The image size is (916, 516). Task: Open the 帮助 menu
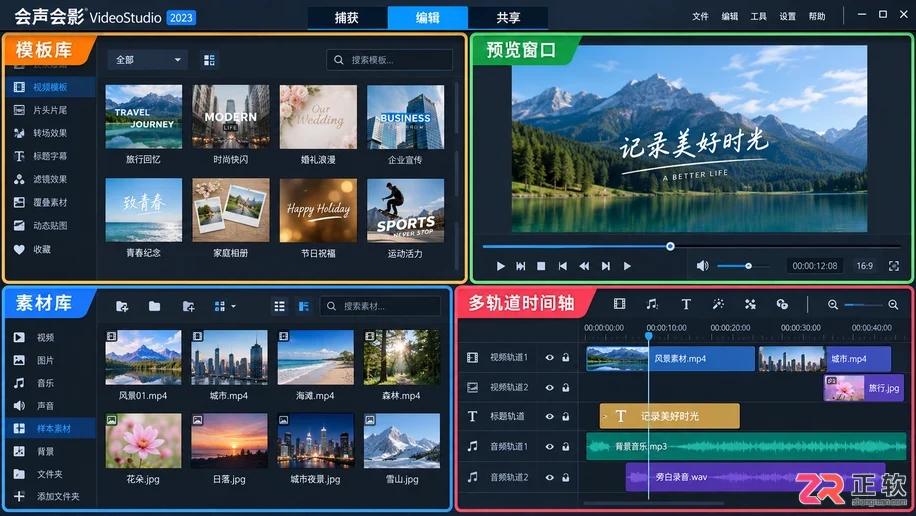pos(817,16)
